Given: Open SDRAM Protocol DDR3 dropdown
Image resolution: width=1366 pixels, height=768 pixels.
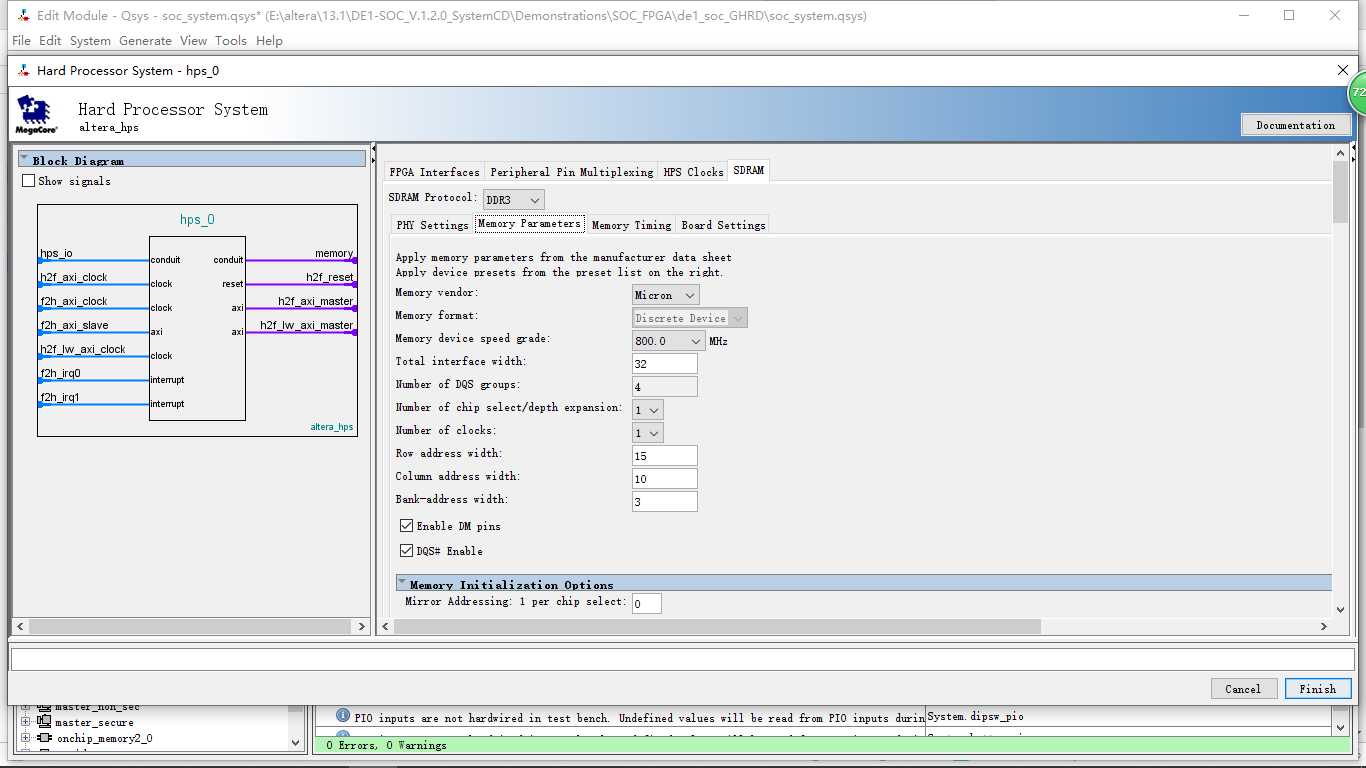Looking at the screenshot, I should click(x=514, y=200).
